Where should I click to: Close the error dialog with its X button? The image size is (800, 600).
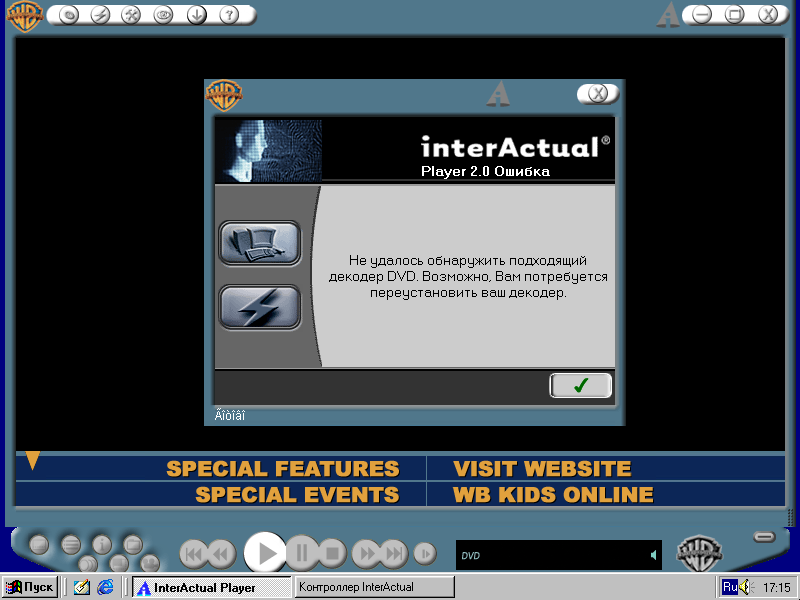598,93
